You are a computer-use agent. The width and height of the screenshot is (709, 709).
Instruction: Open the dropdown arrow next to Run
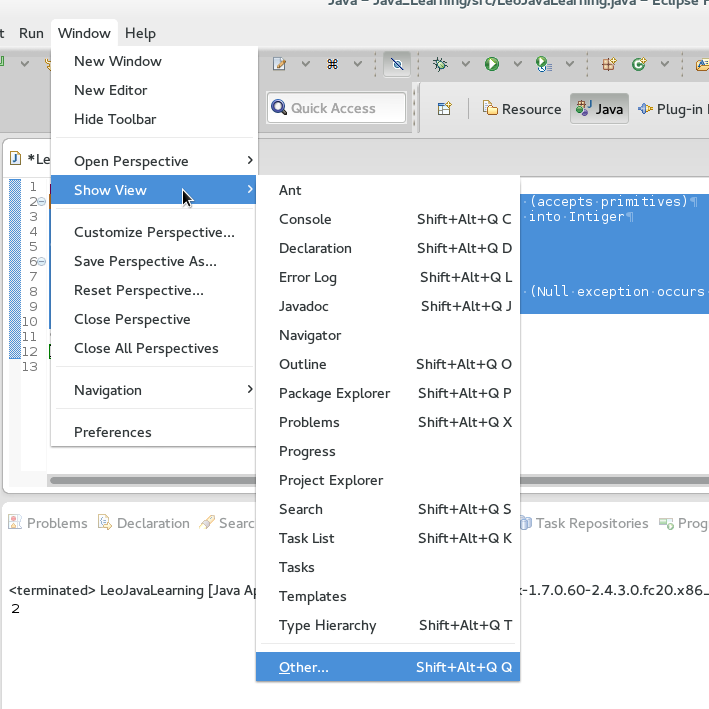coord(517,64)
